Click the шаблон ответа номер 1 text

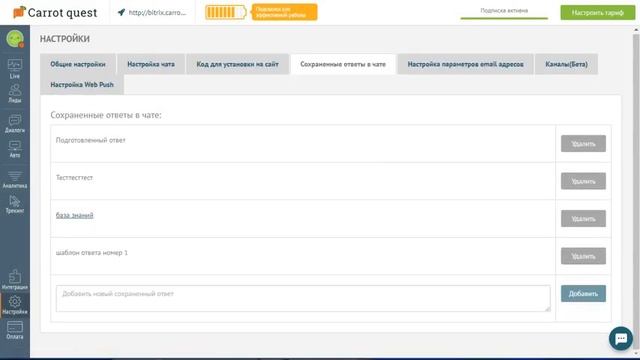click(92, 253)
